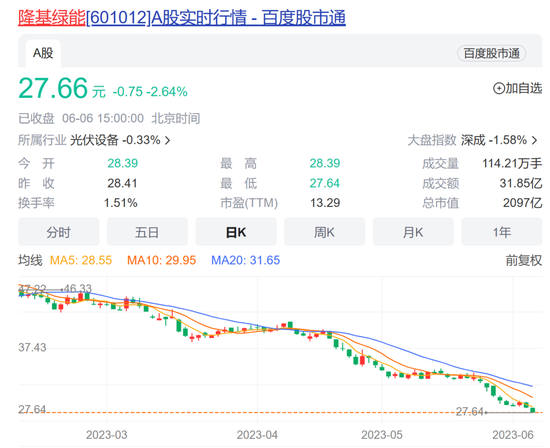This screenshot has width=550, height=448.
Task: Expand the 光伏设备 industry chevron arrow
Action: click(168, 141)
